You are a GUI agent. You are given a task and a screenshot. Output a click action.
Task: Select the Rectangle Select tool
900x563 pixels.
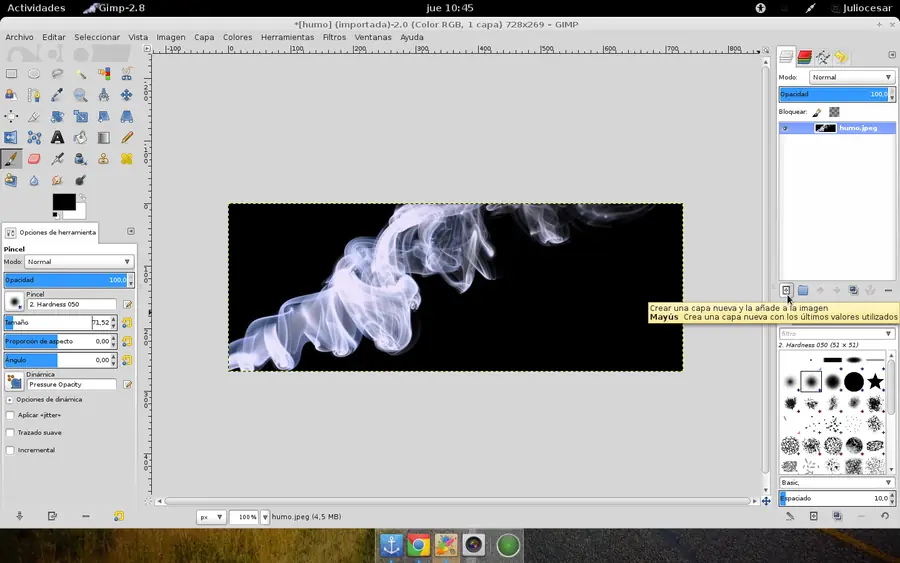click(11, 73)
